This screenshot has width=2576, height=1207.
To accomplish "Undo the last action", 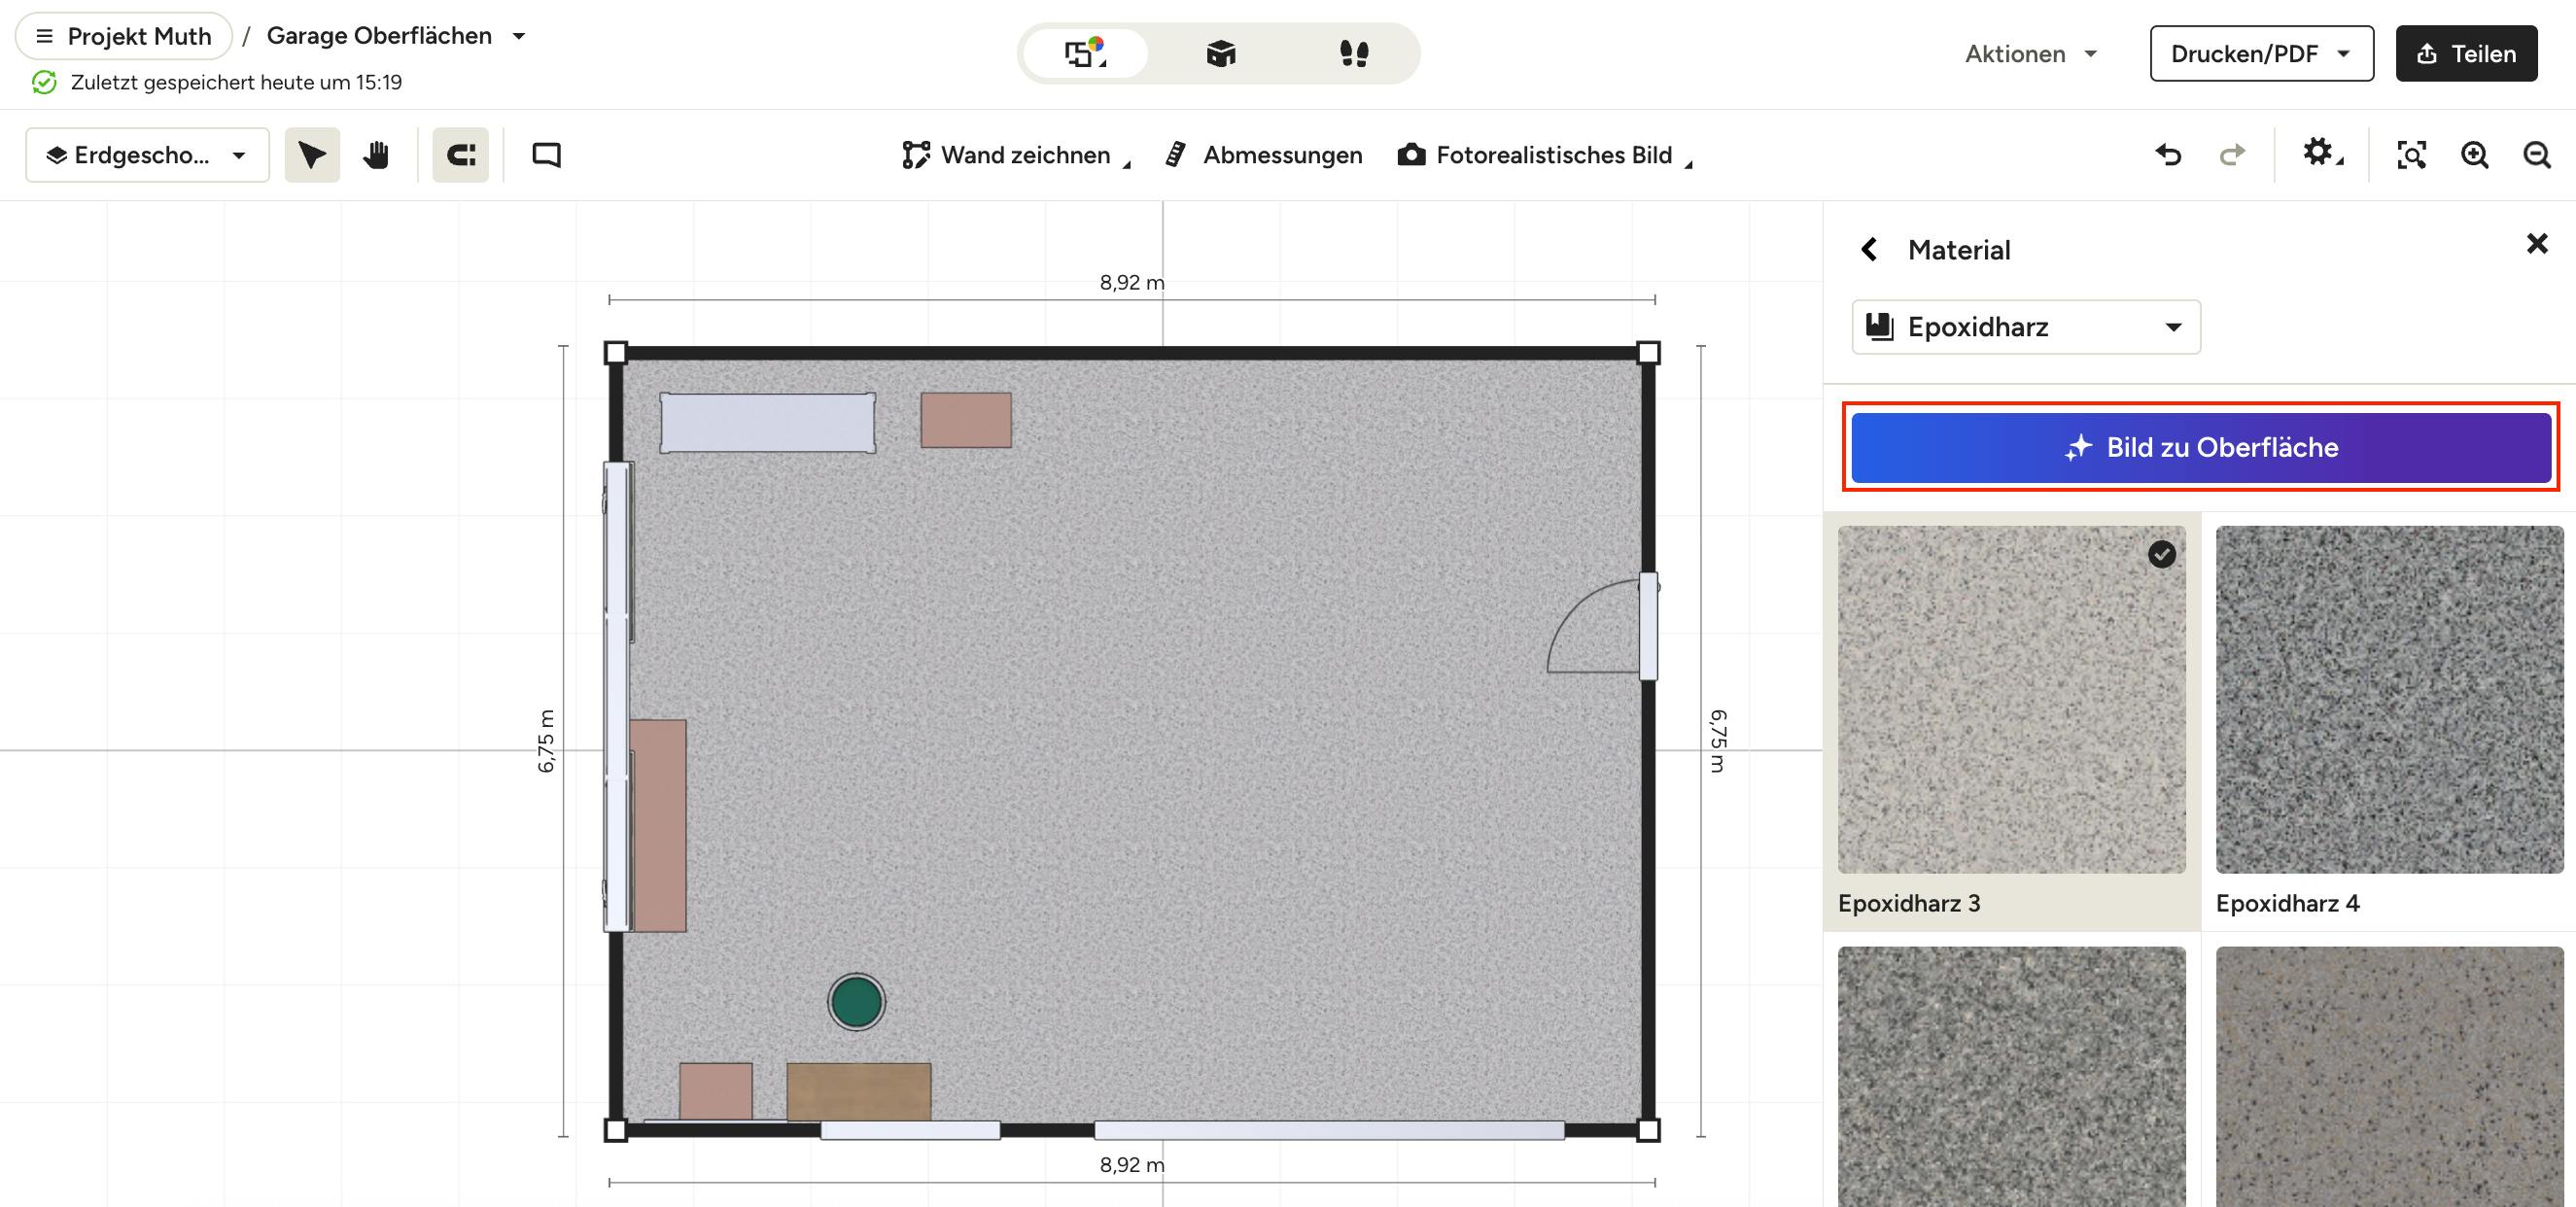I will (x=2168, y=155).
